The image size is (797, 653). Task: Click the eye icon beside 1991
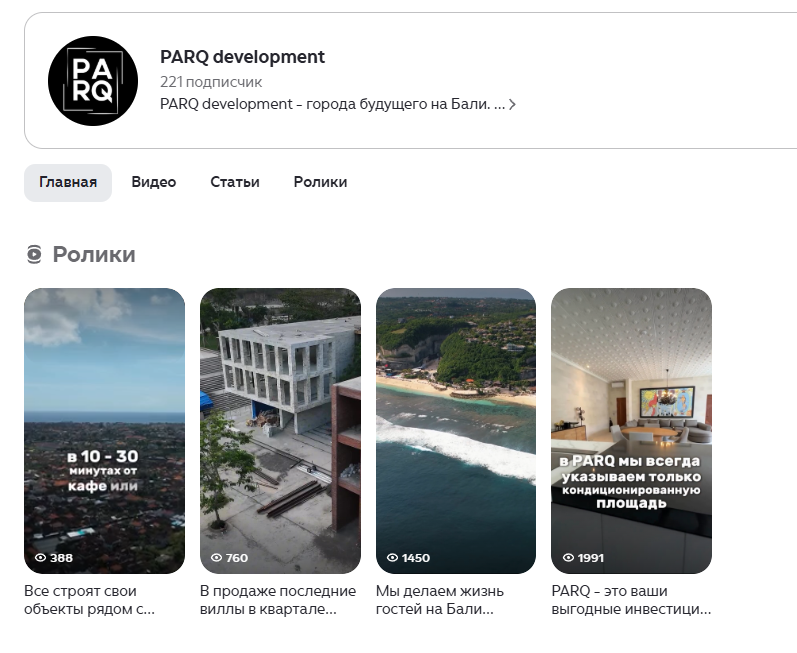[568, 557]
